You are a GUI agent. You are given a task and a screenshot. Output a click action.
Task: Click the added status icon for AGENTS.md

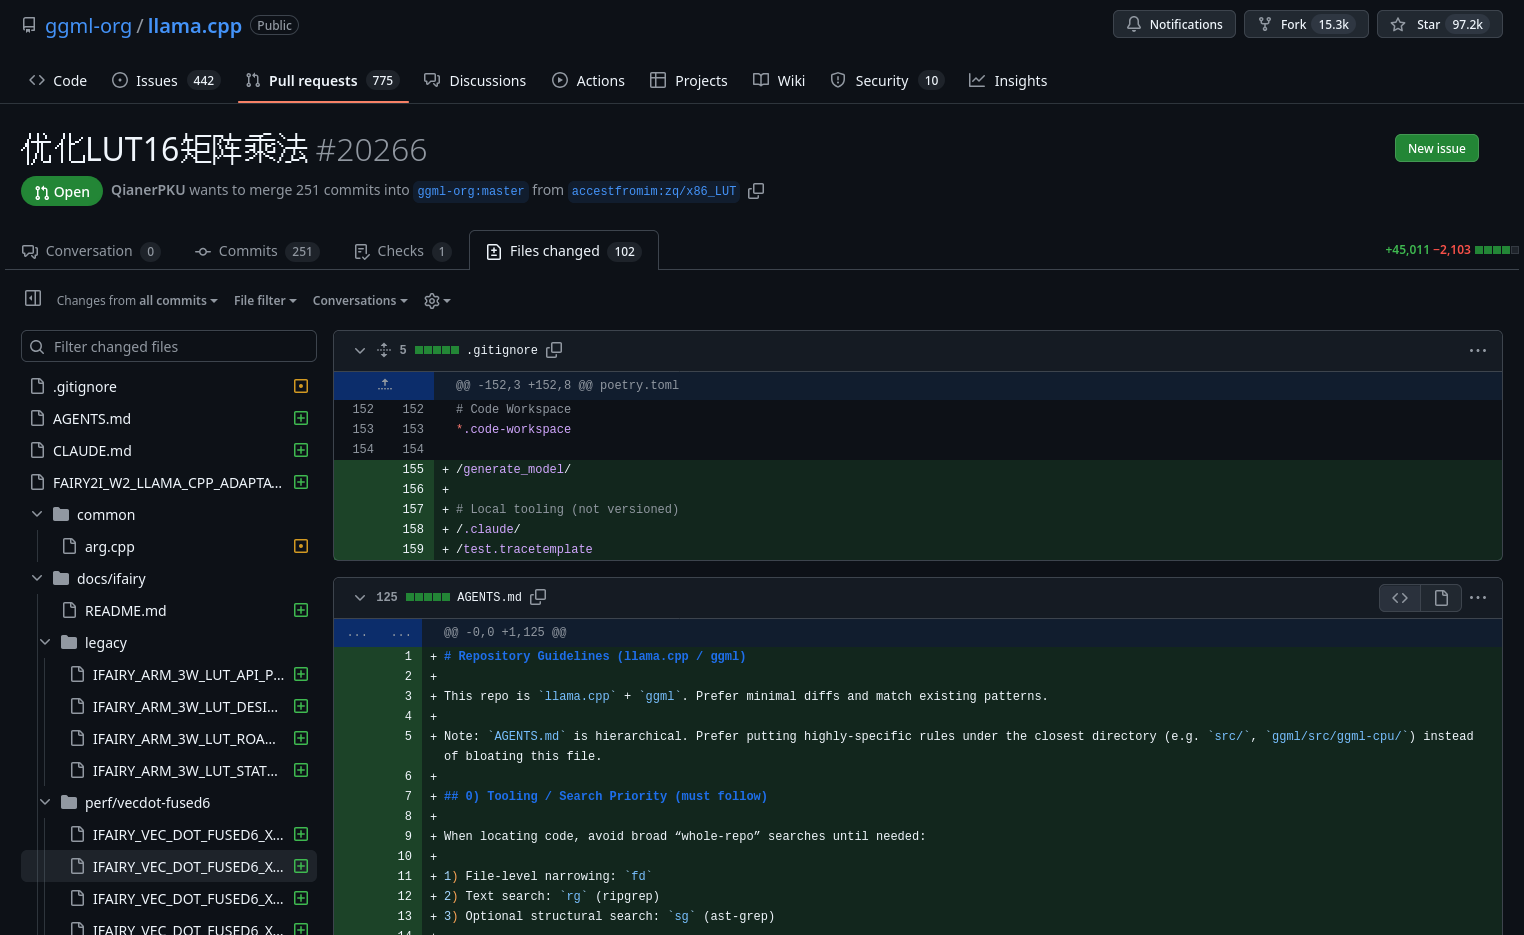(x=301, y=419)
